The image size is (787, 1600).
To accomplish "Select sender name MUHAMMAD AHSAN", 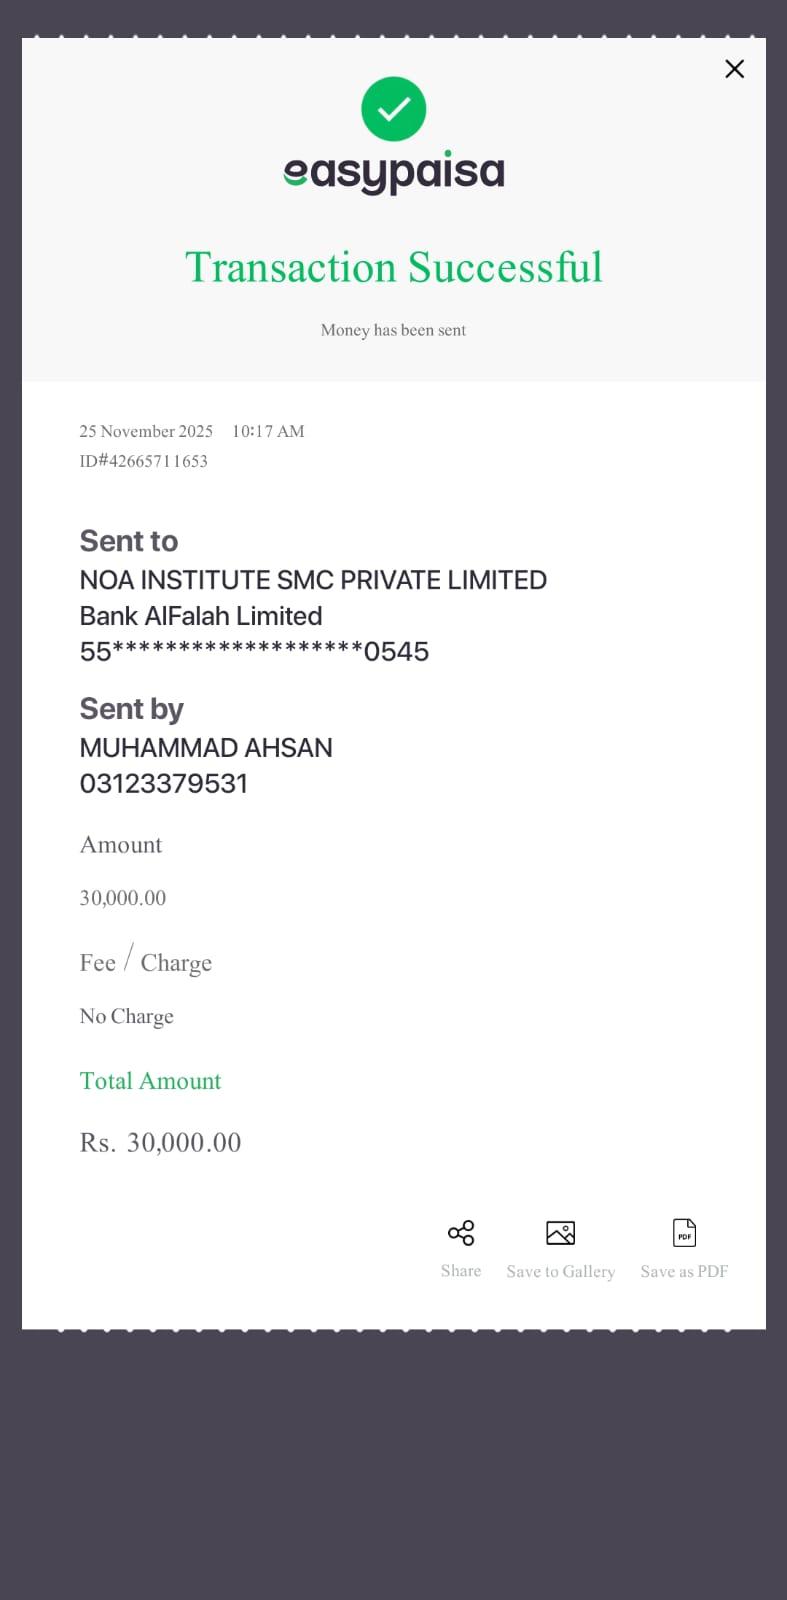I will tap(206, 748).
